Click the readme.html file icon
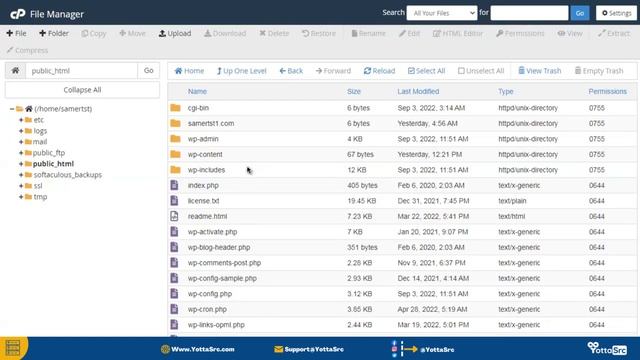640x360 pixels. (x=174, y=216)
